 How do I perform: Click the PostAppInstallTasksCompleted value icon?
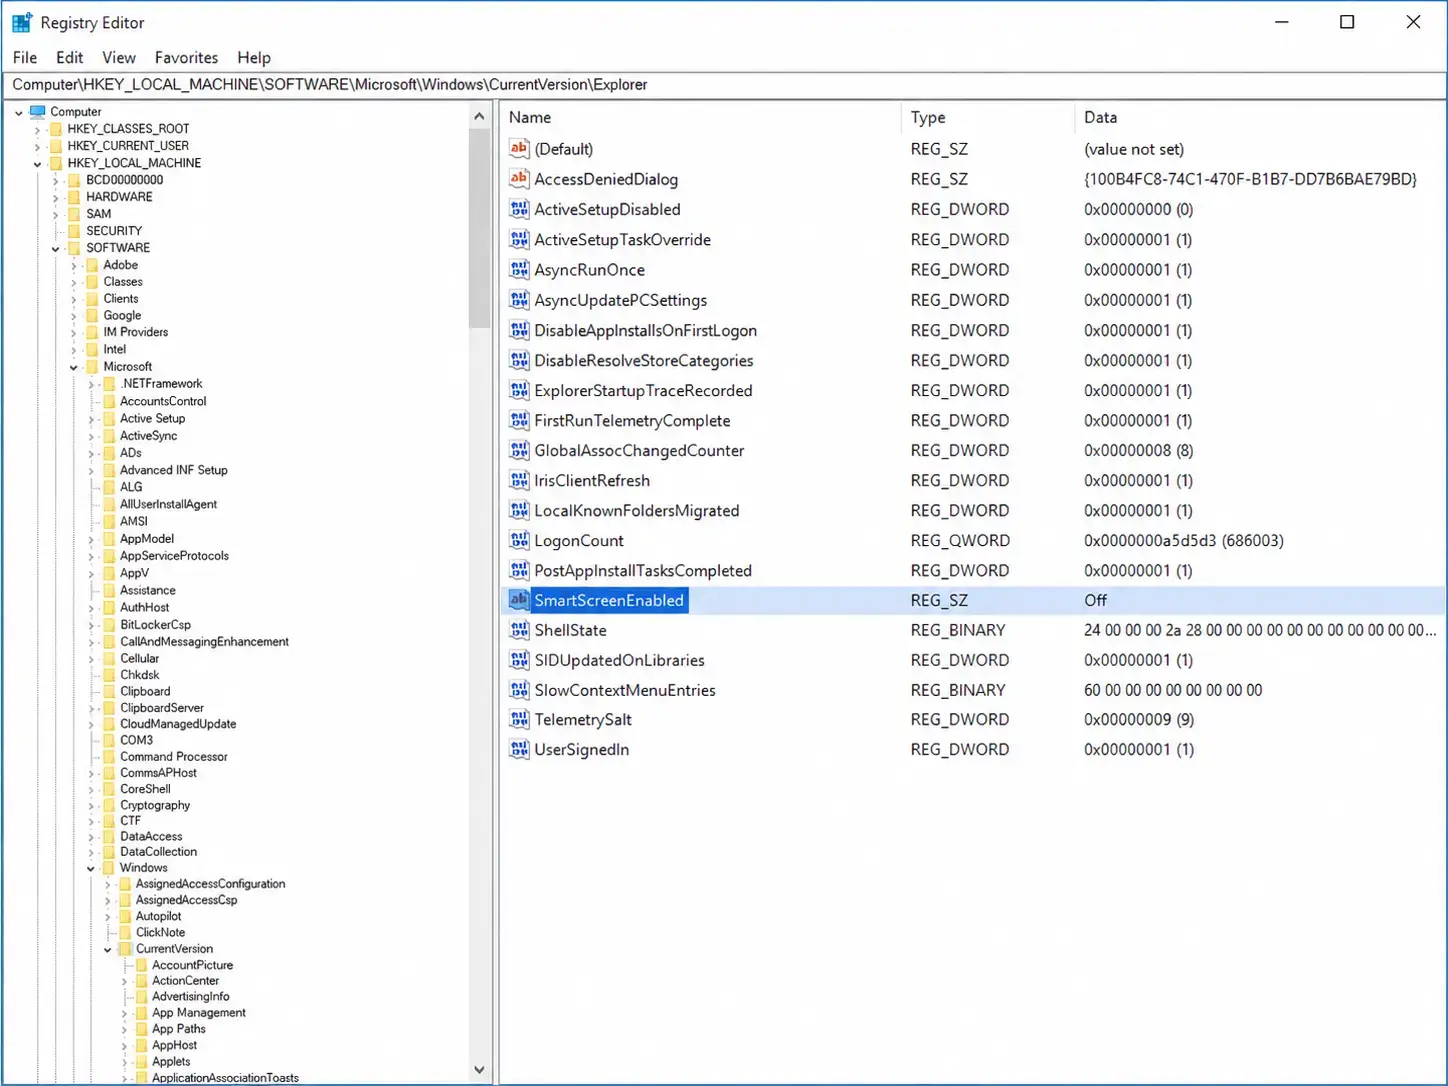click(x=519, y=570)
